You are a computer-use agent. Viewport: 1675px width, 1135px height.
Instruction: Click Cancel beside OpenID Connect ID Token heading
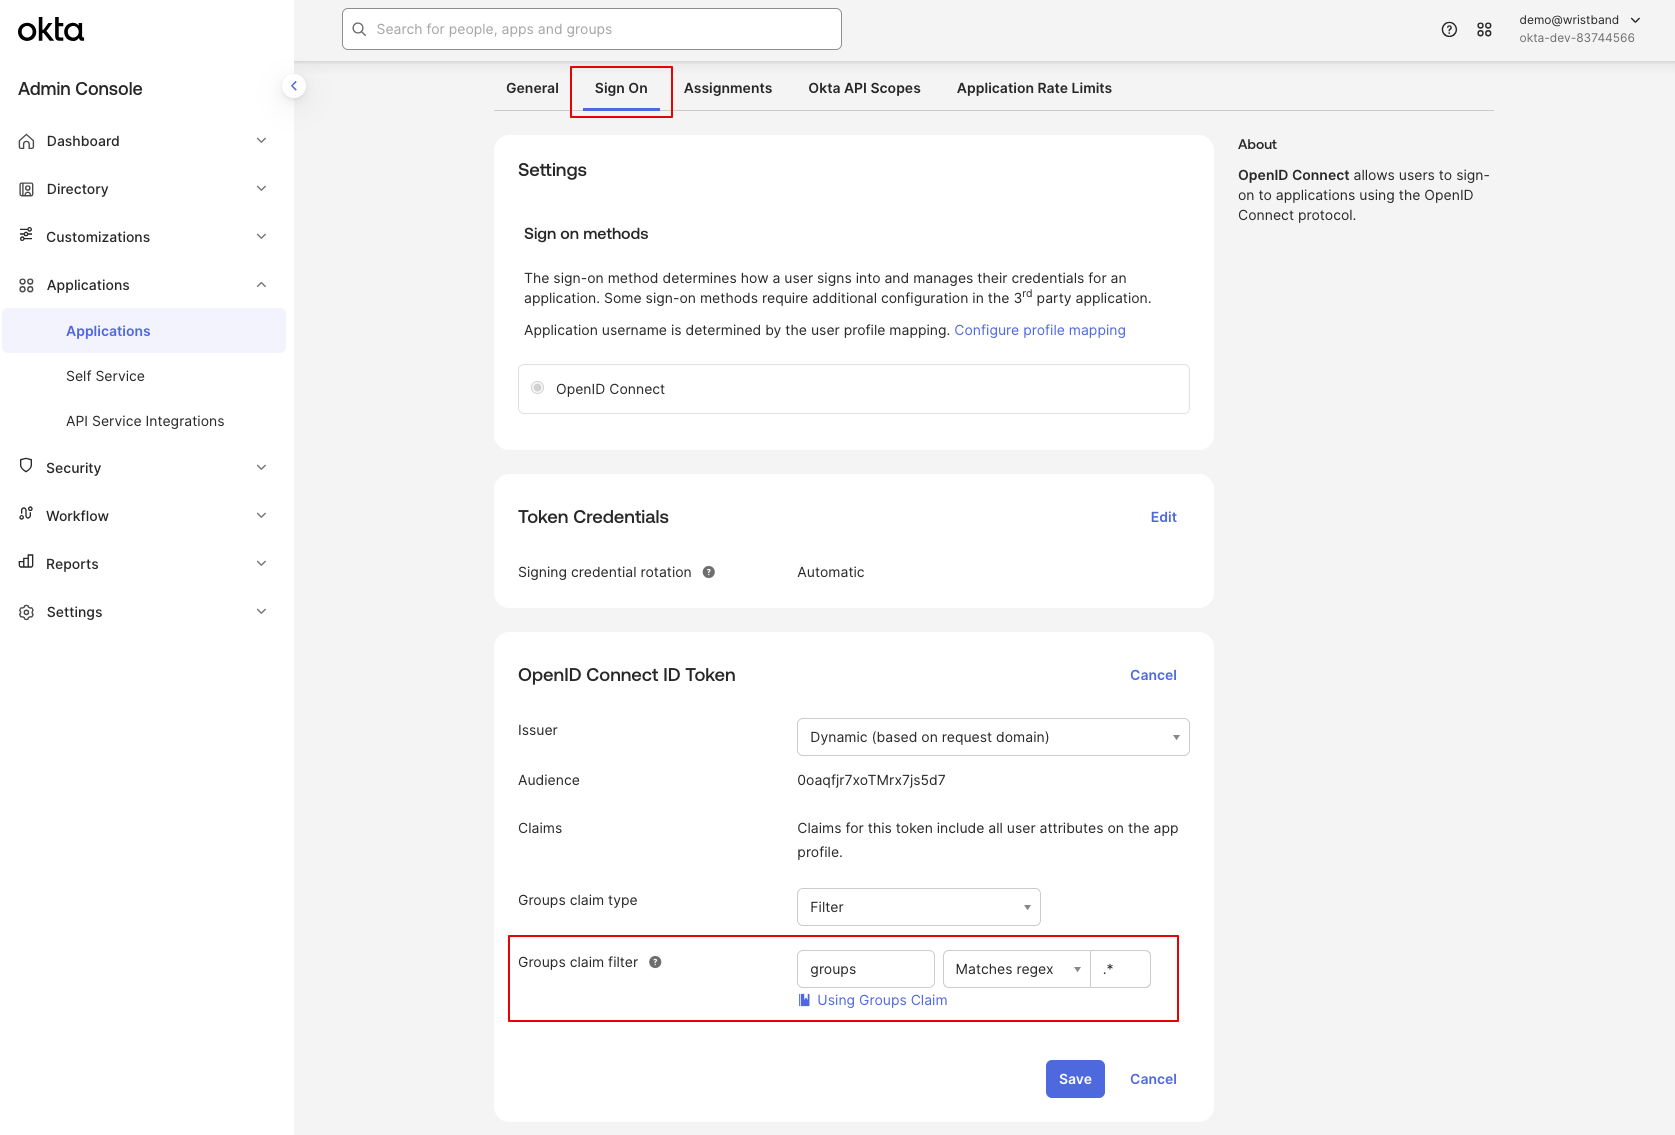[x=1153, y=675]
